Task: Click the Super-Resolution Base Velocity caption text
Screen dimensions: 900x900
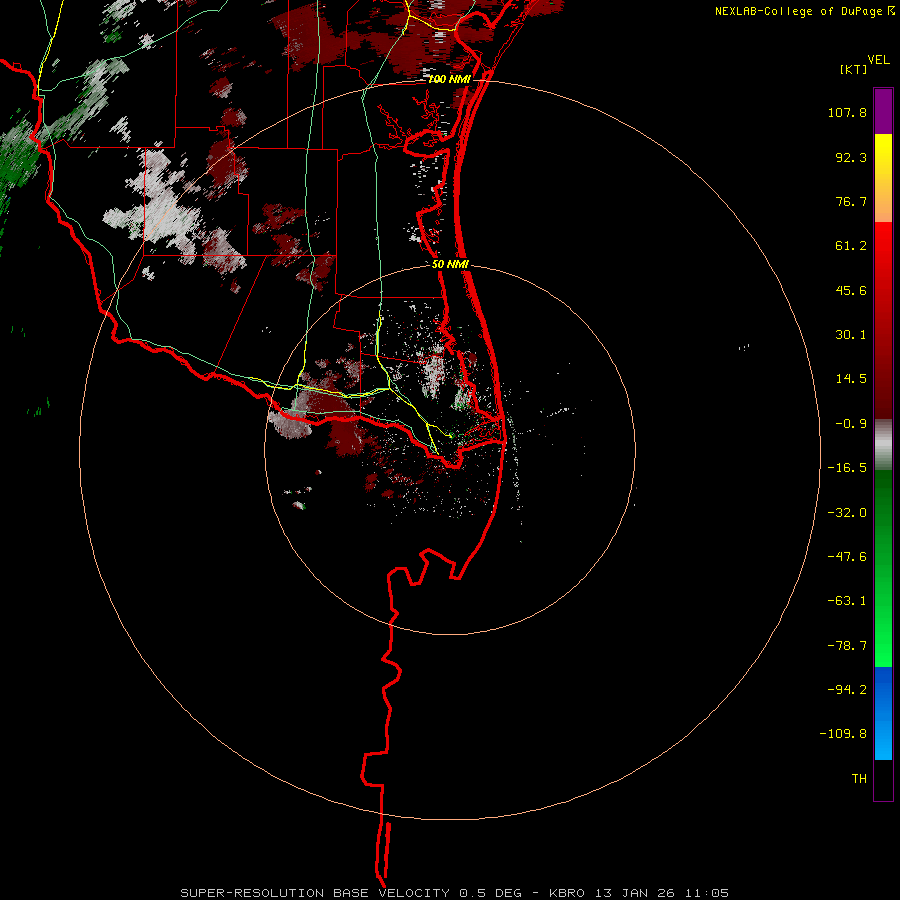Action: 455,893
